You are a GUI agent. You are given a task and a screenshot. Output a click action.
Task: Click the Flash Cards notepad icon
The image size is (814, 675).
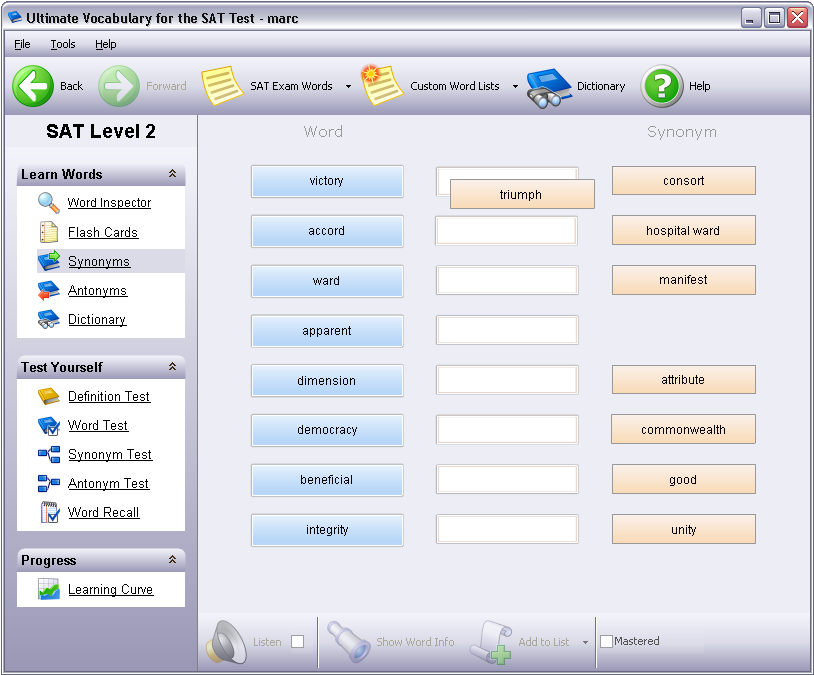click(x=49, y=232)
